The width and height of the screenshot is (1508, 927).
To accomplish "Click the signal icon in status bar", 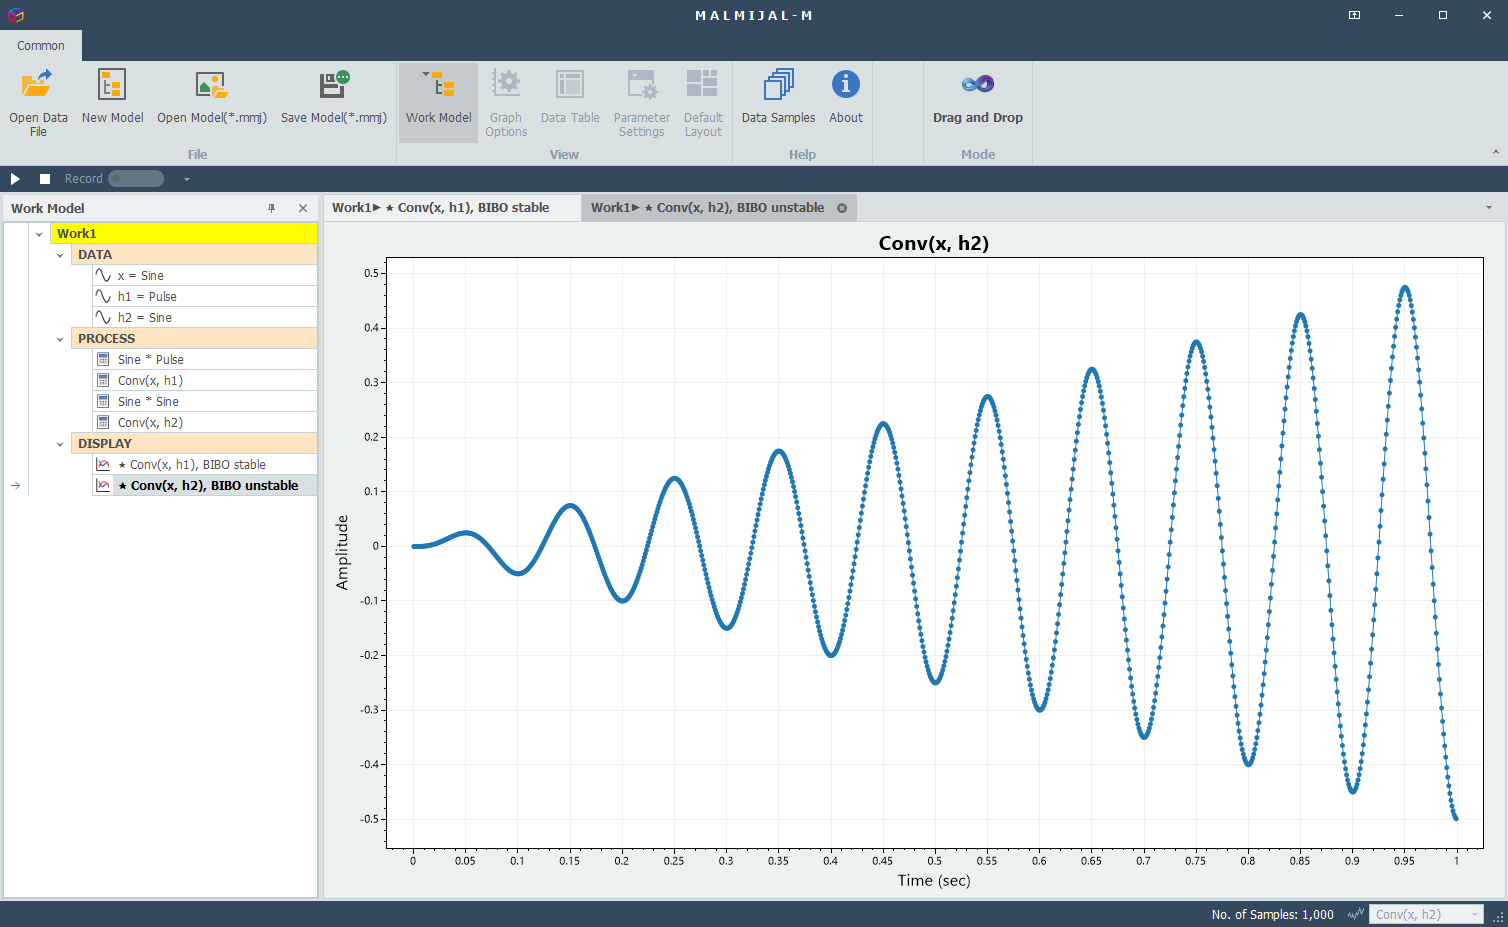I will tap(1356, 914).
